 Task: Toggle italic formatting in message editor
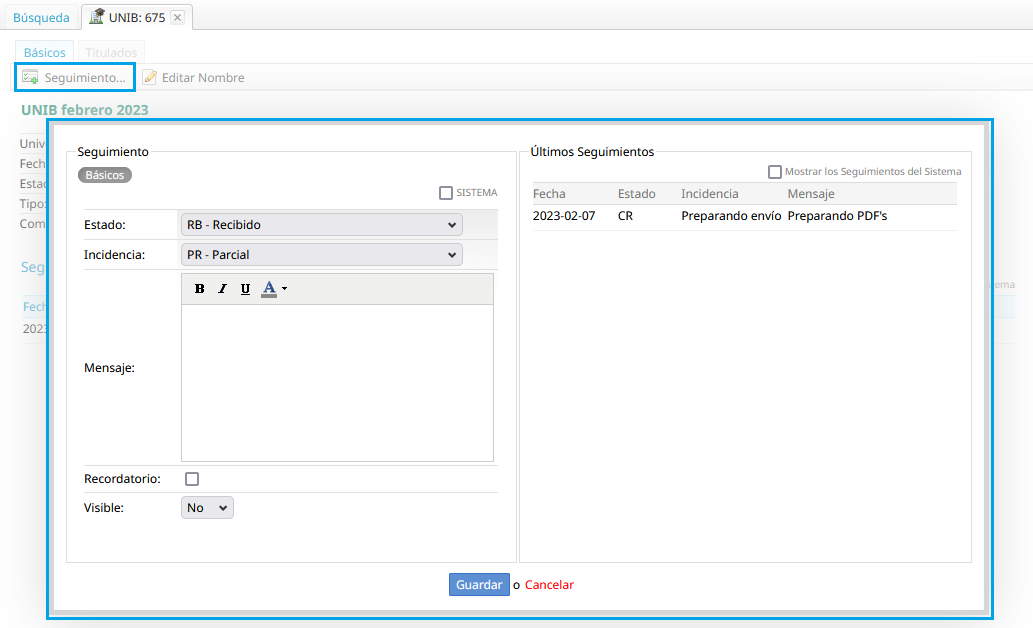(222, 289)
